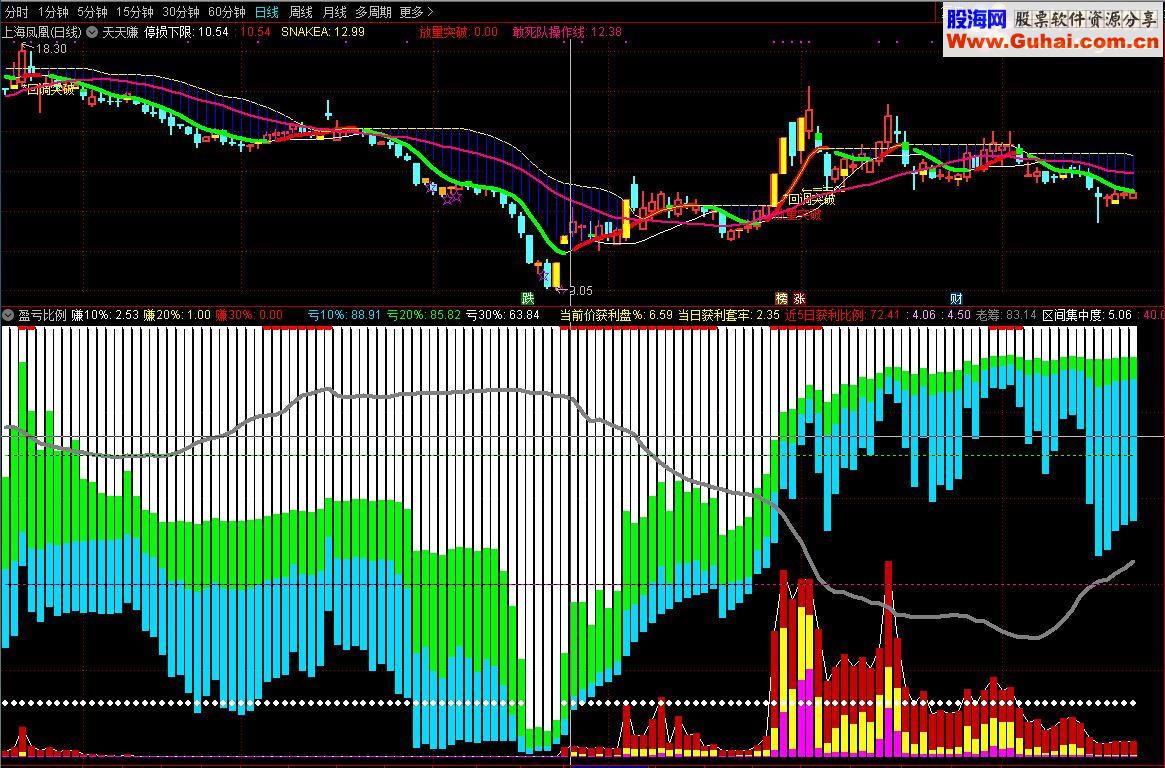
Task: Click the 上海凤凰(日线) stock title
Action: 42,32
